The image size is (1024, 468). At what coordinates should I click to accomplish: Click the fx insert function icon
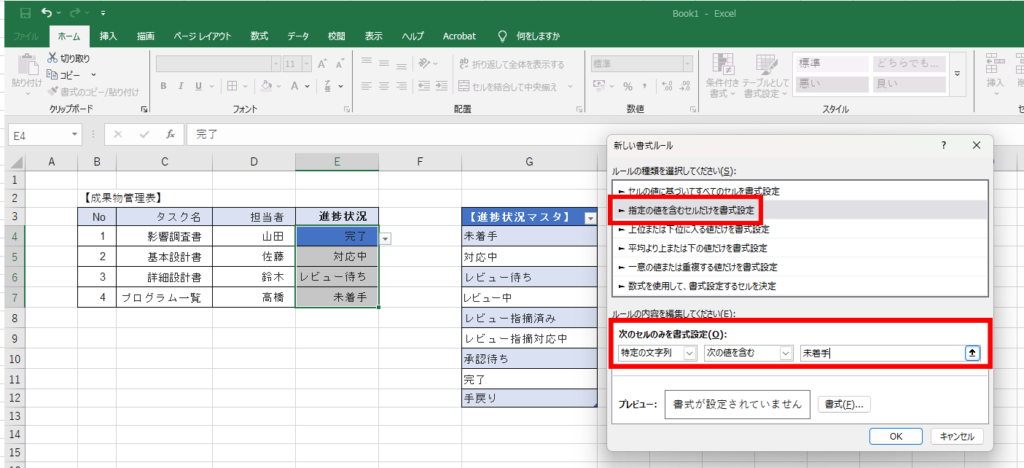(x=171, y=134)
